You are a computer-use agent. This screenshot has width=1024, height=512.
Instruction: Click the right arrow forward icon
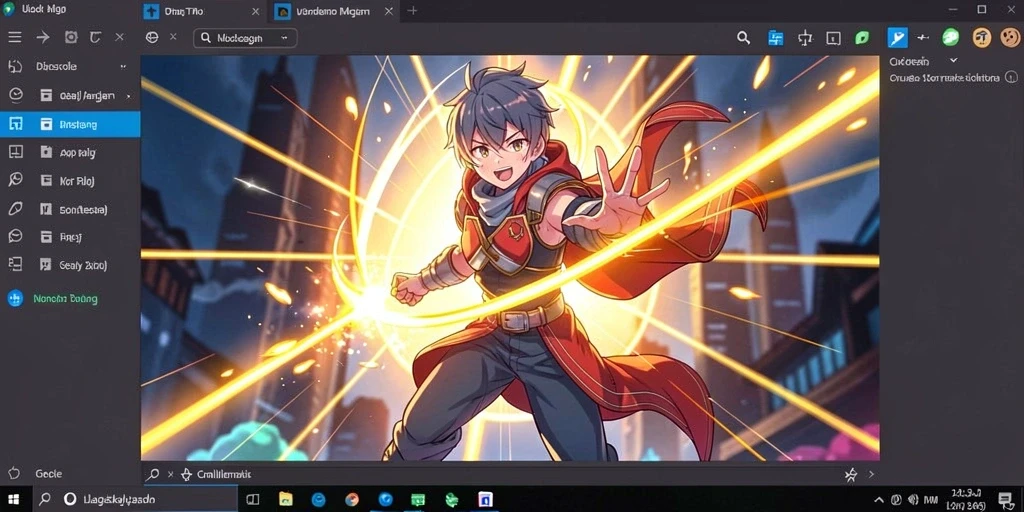[43, 37]
